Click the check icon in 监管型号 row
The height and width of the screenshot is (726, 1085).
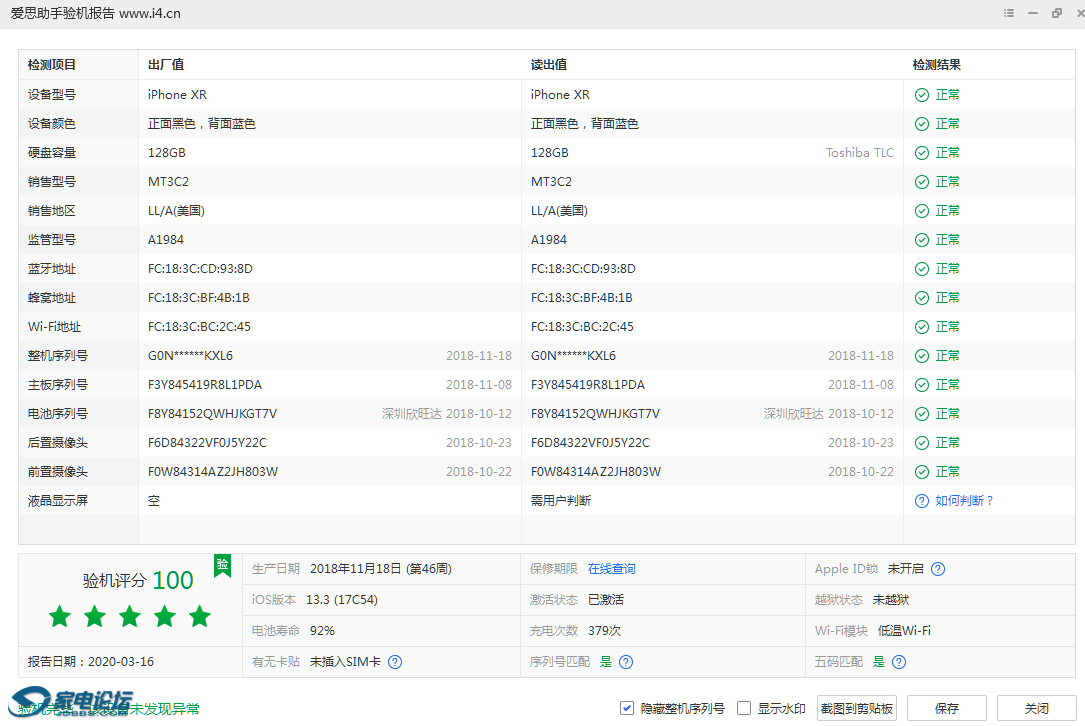[x=922, y=240]
